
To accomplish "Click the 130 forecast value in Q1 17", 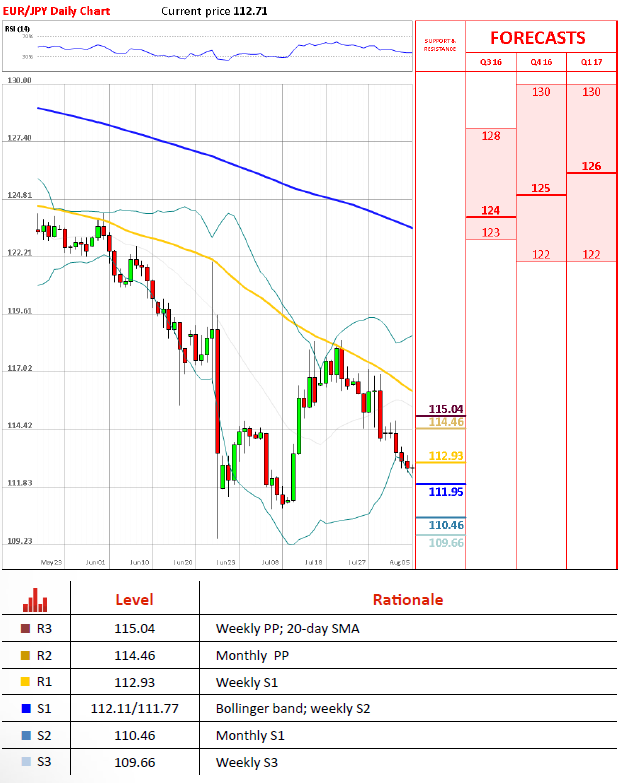I will click(592, 92).
